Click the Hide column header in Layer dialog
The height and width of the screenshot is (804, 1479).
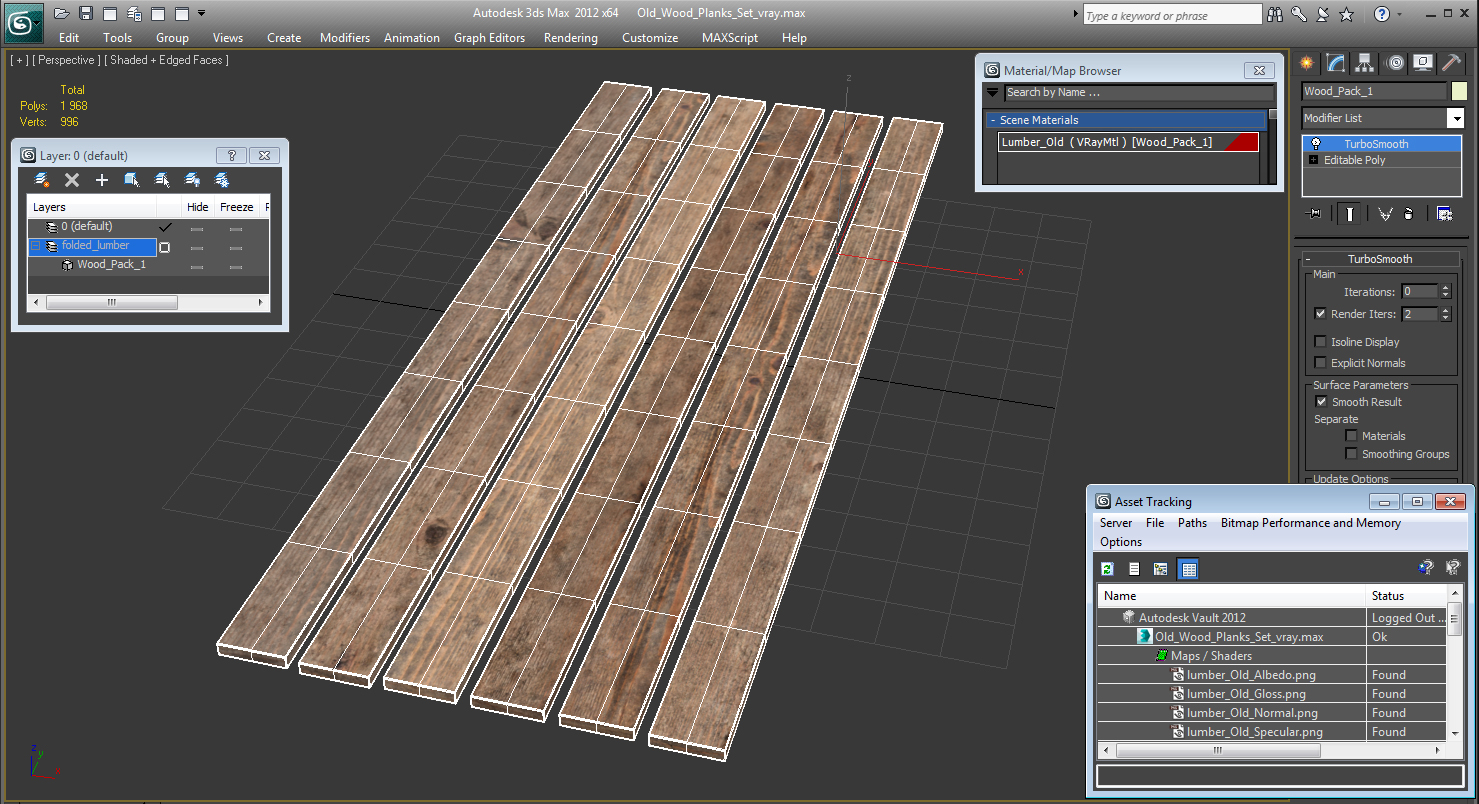click(198, 207)
